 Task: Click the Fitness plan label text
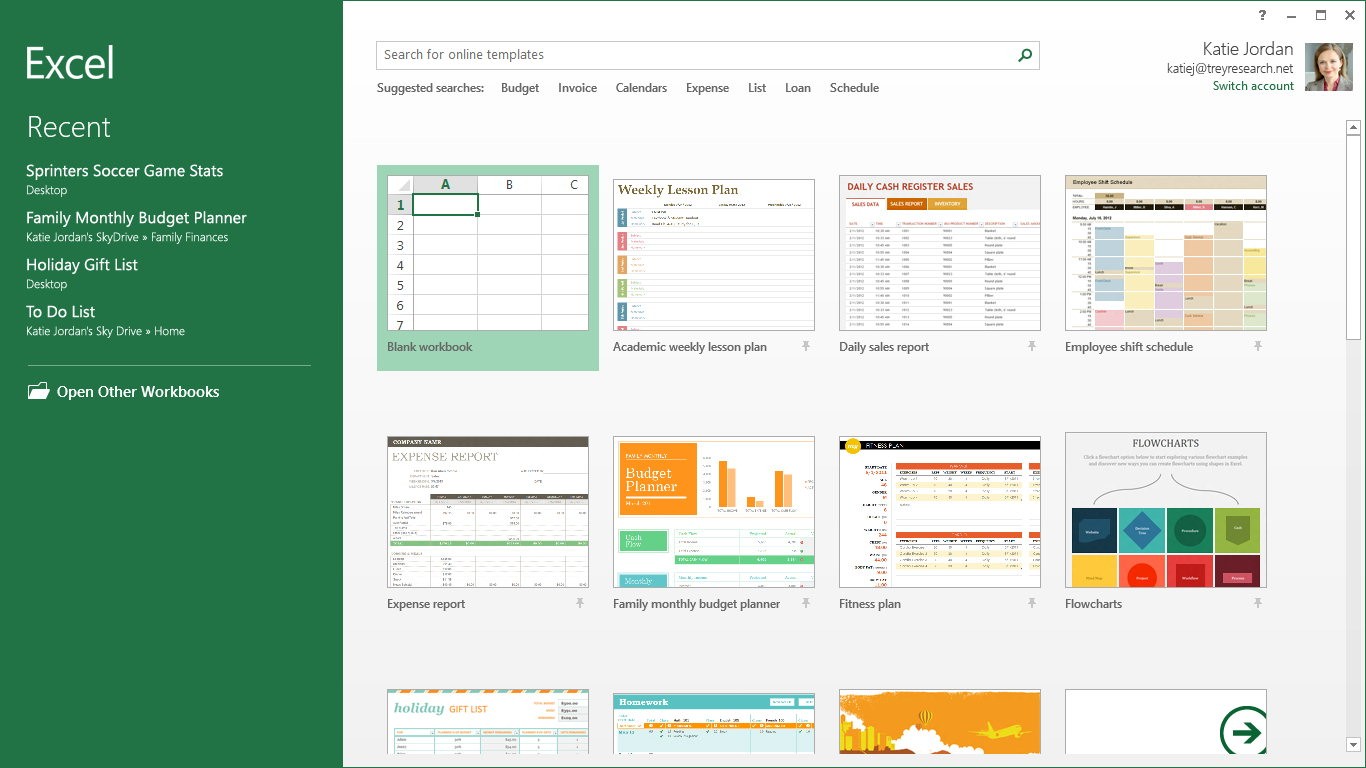[x=870, y=604]
